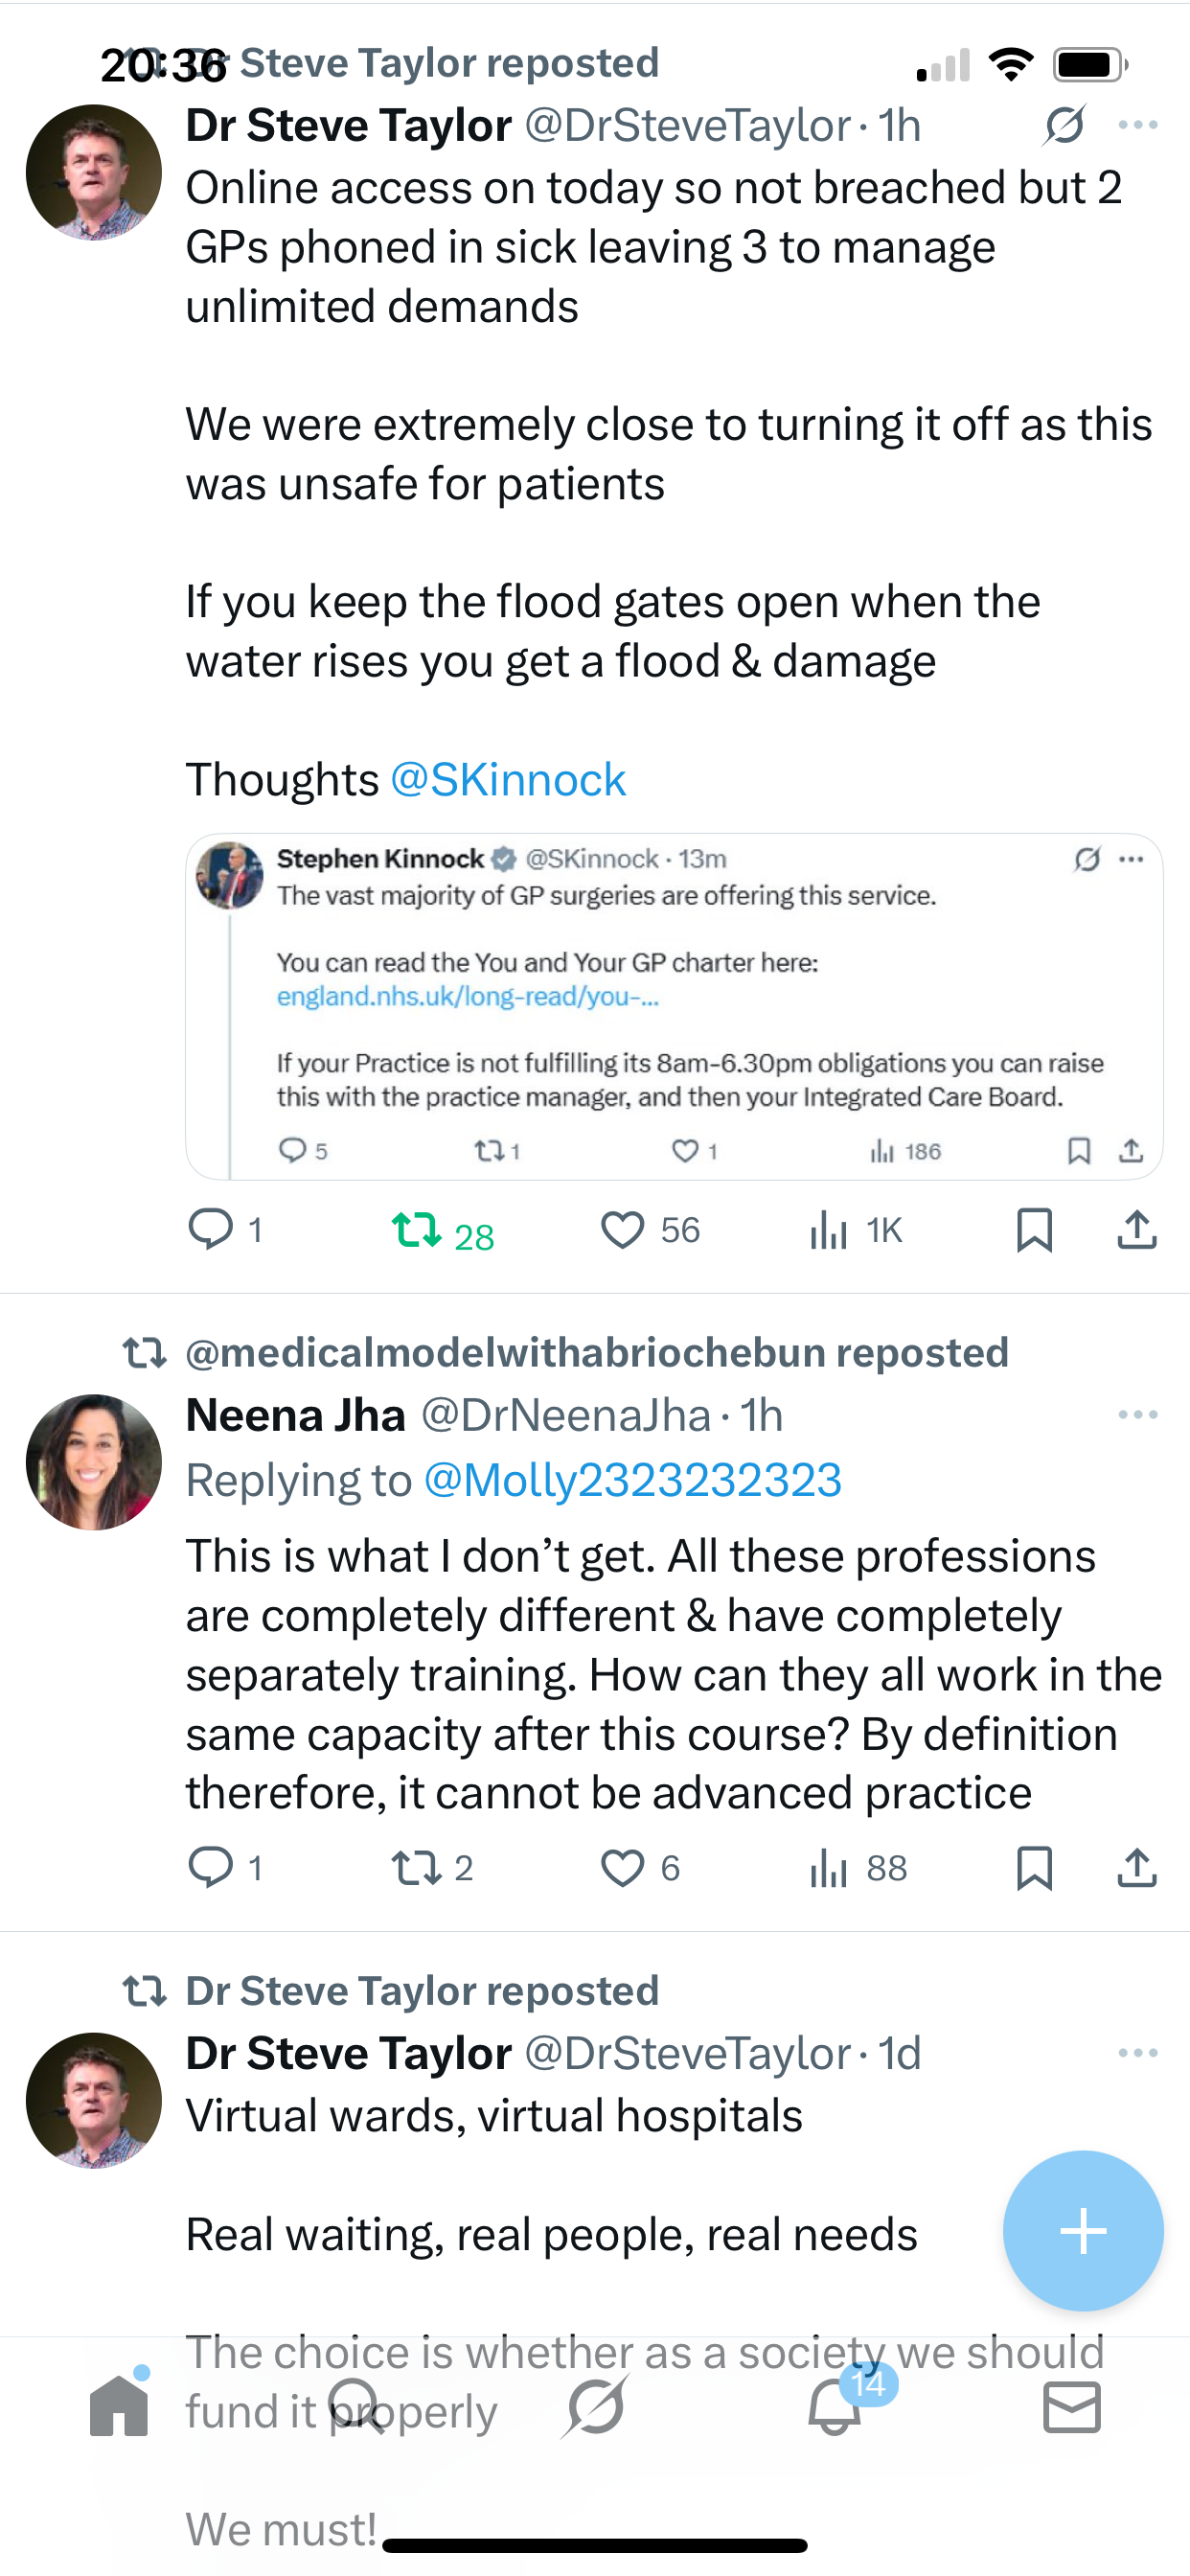Viewport: 1190px width, 2576px height.
Task: Tap the floating compose post button
Action: (1083, 2231)
